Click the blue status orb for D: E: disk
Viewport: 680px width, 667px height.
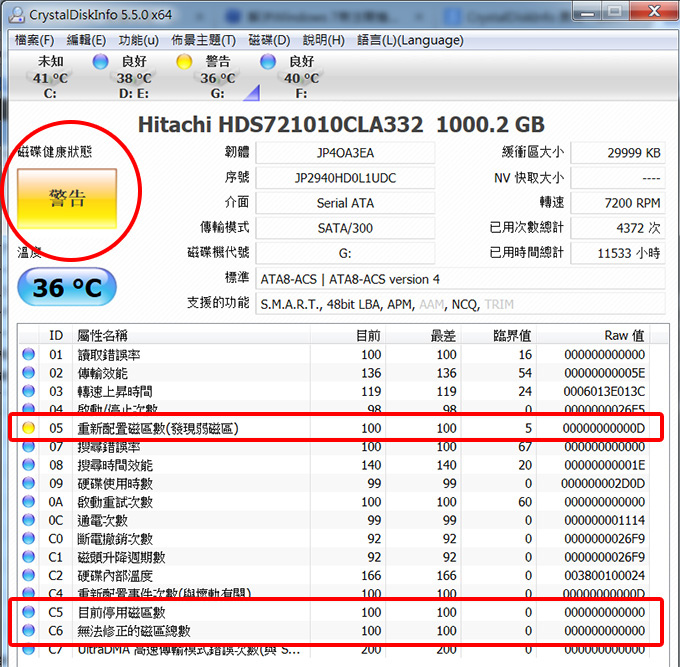101,62
